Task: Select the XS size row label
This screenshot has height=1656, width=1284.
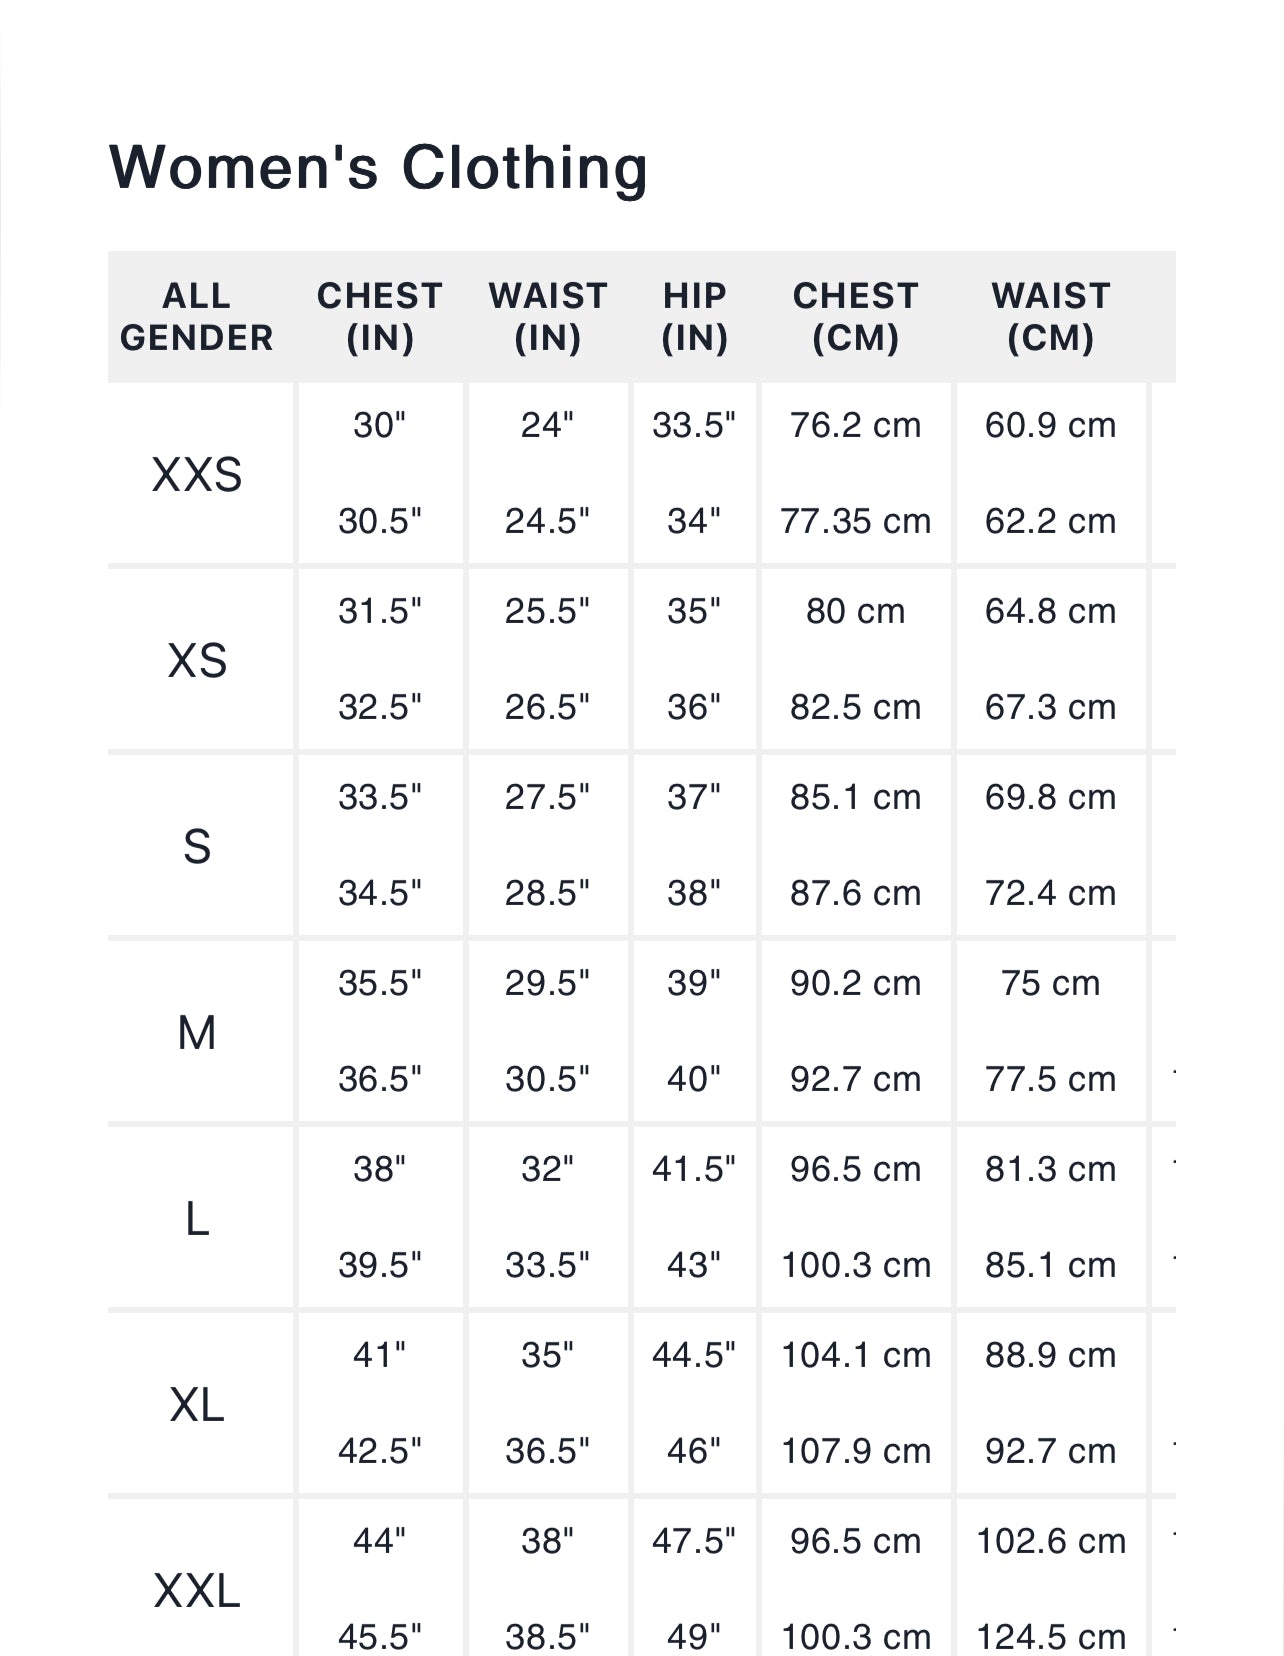Action: 197,660
